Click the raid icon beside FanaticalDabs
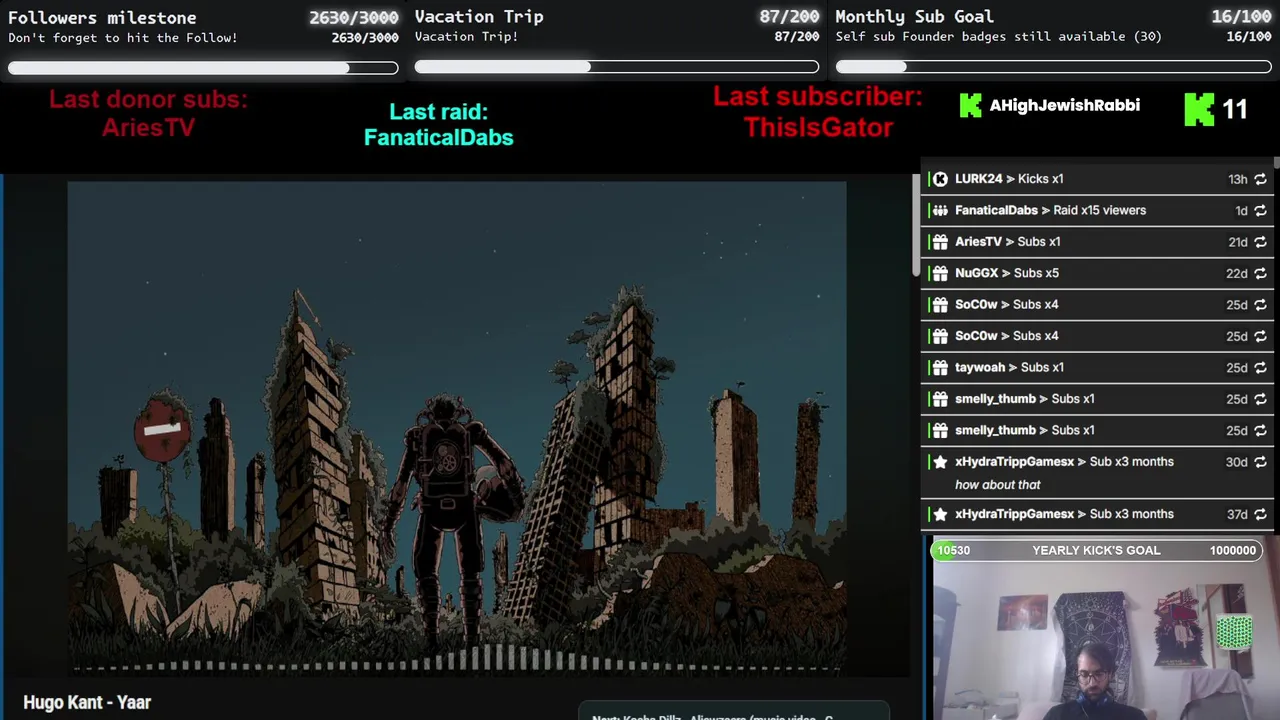The image size is (1280, 720). 940,210
